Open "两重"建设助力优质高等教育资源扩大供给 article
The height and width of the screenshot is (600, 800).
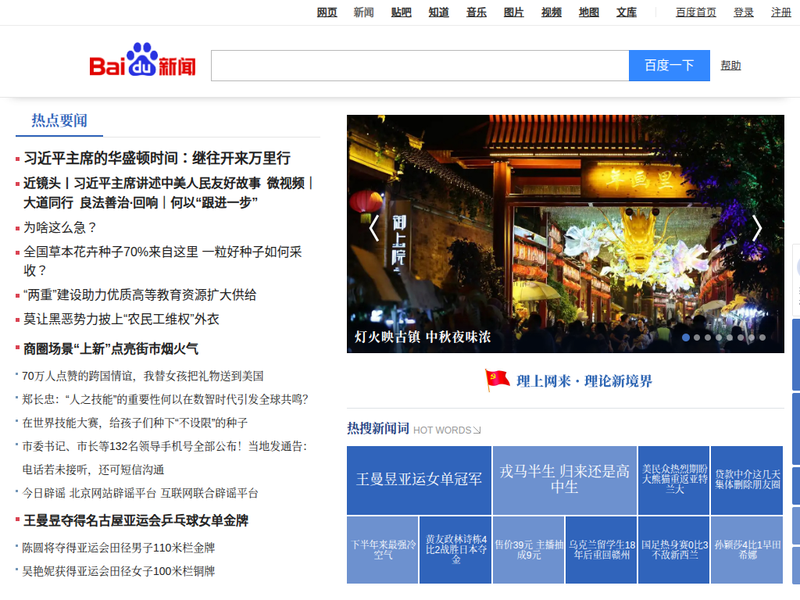click(140, 295)
